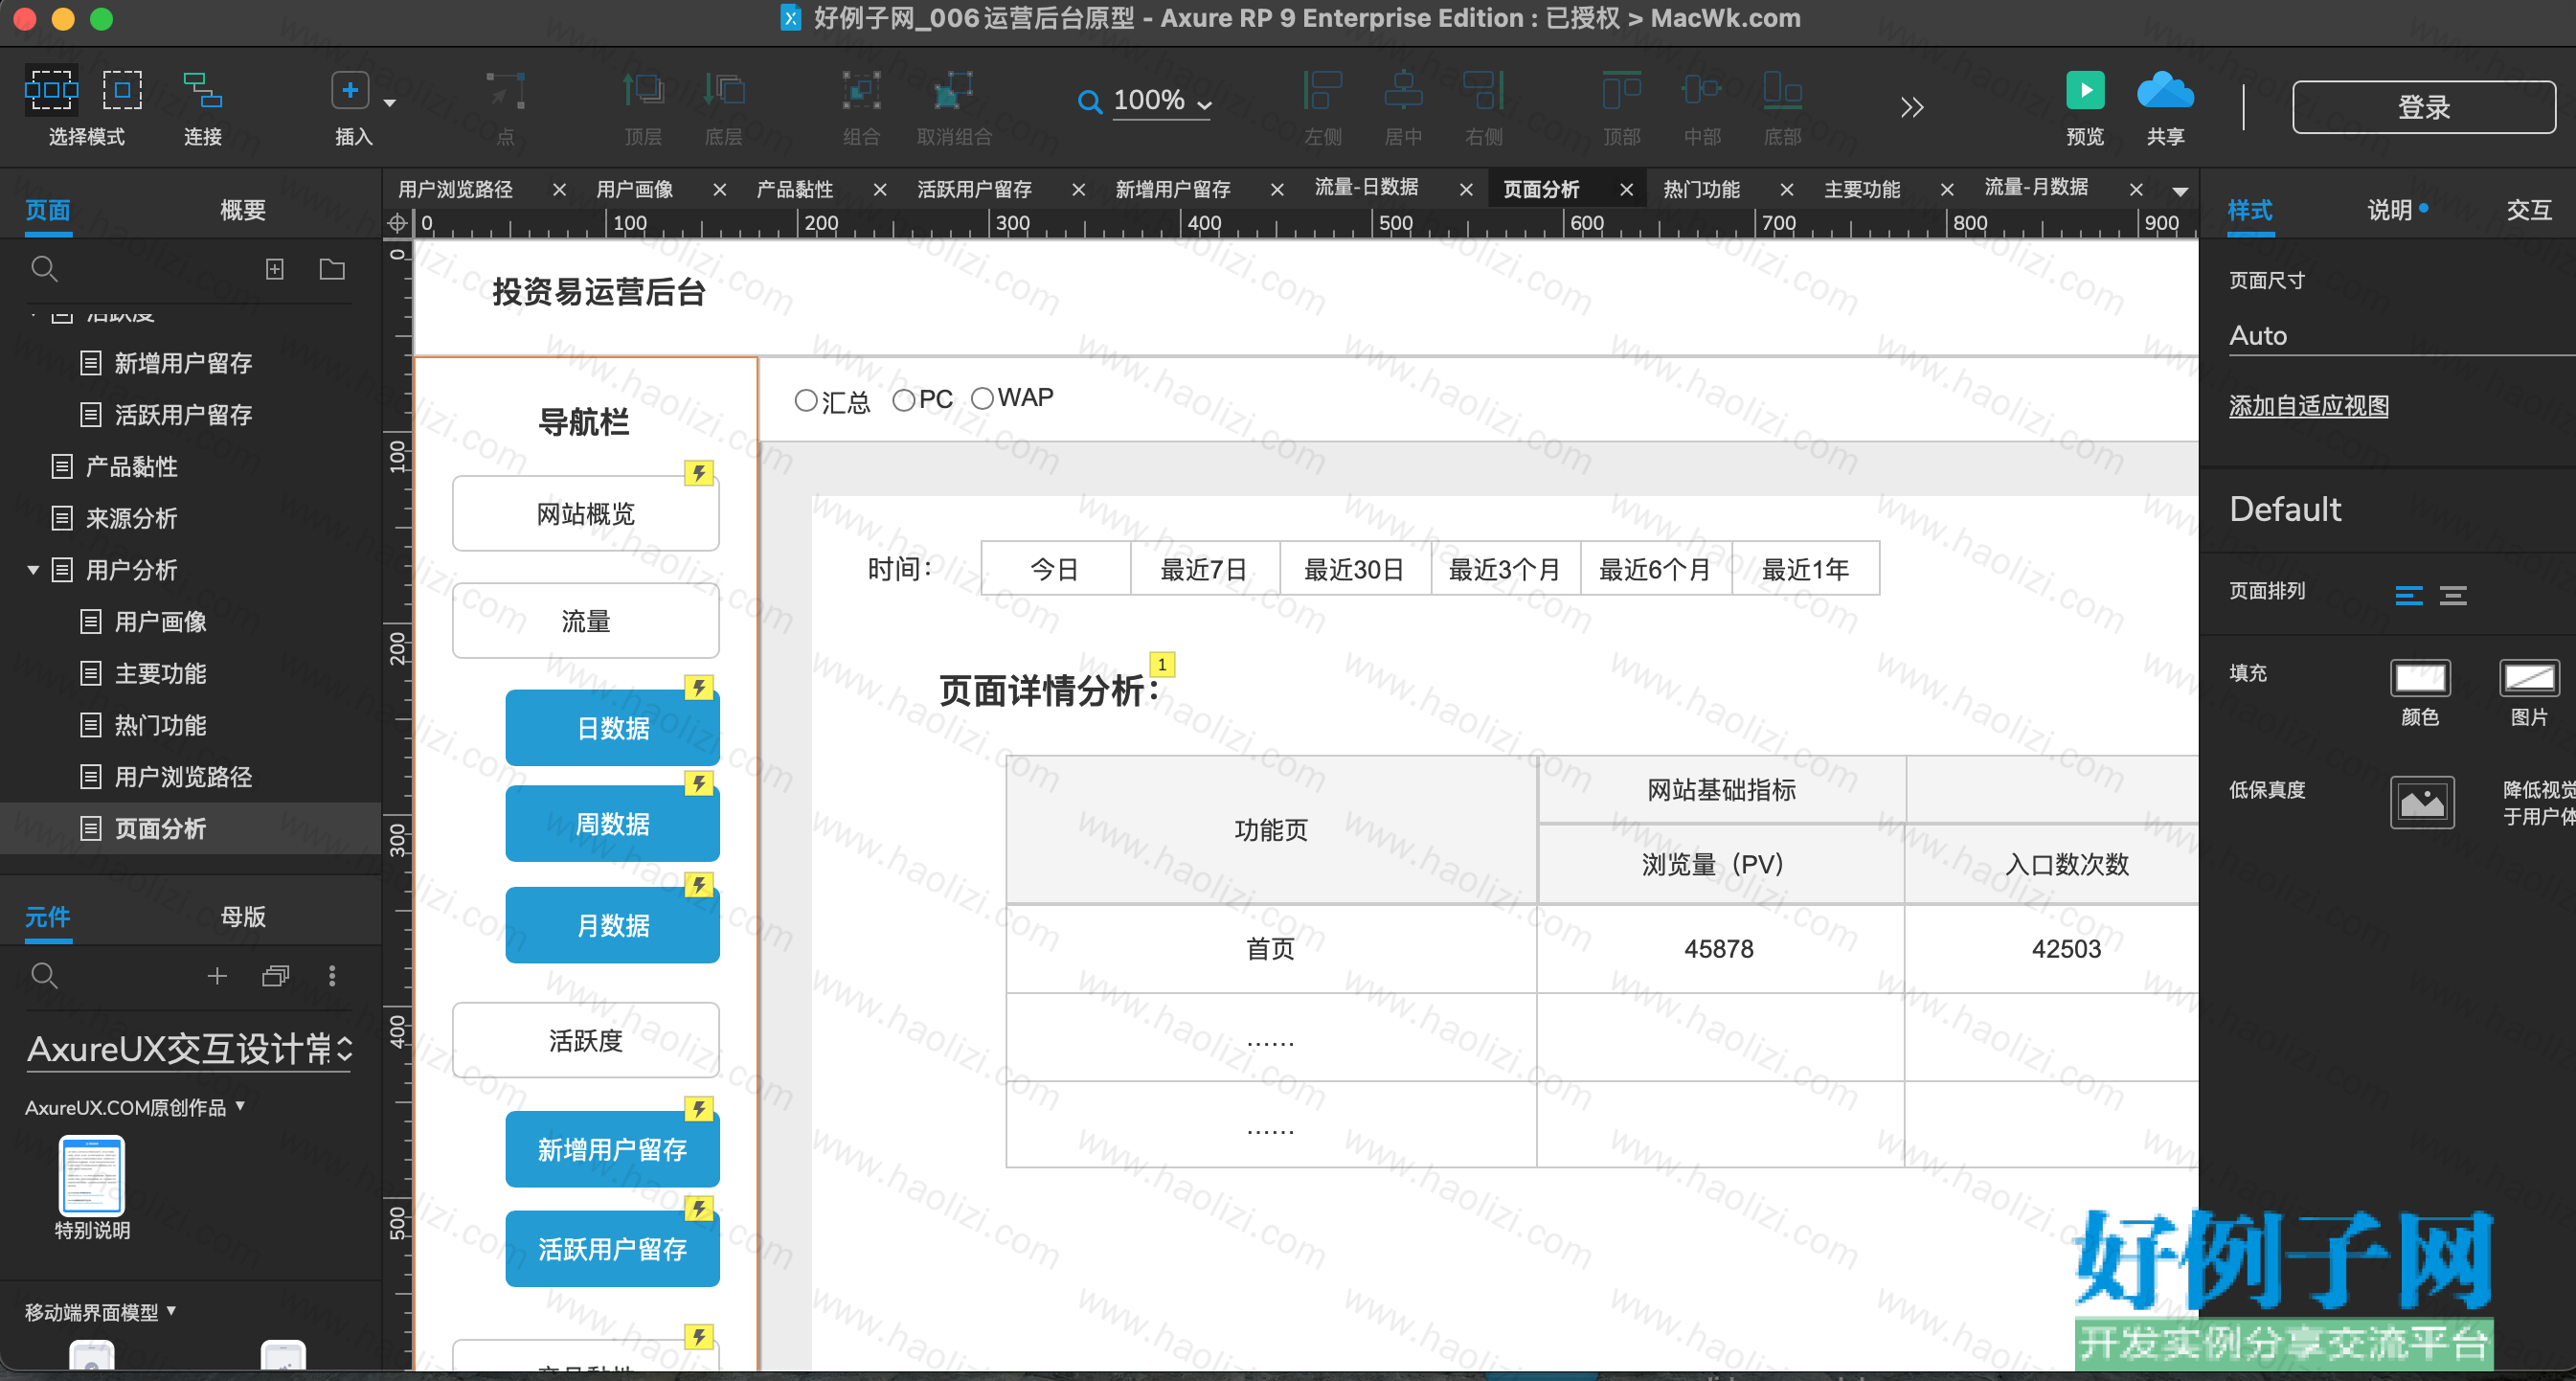Viewport: 2576px width, 1381px height.
Task: Open the tab list dropdown arrow
Action: (x=2181, y=191)
